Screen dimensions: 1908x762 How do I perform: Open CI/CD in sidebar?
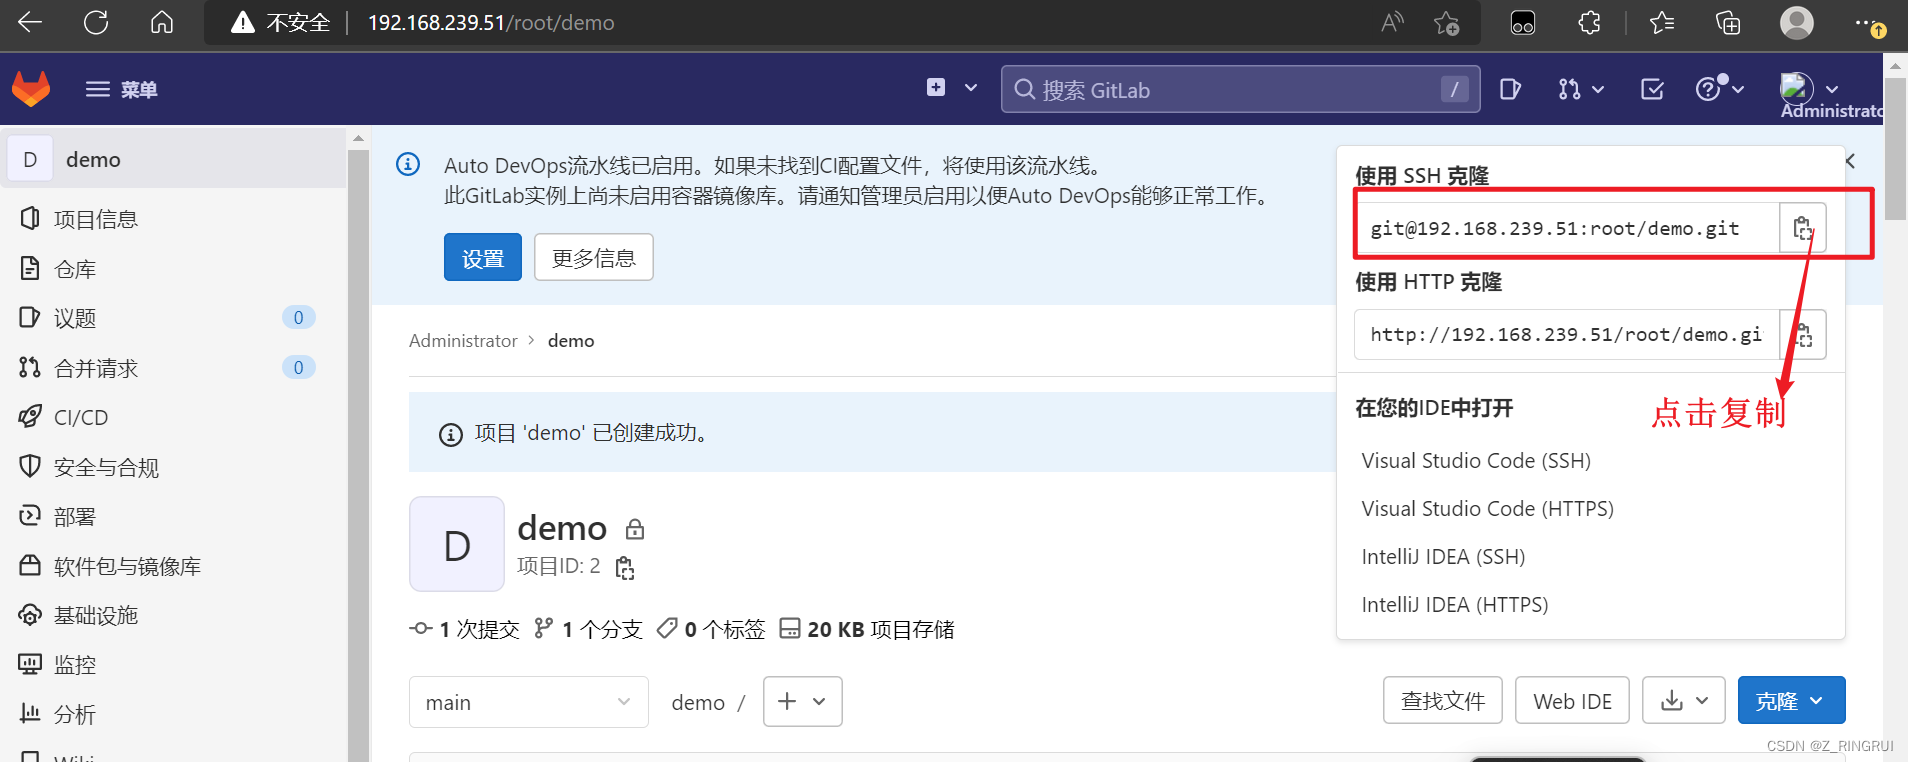click(x=81, y=417)
